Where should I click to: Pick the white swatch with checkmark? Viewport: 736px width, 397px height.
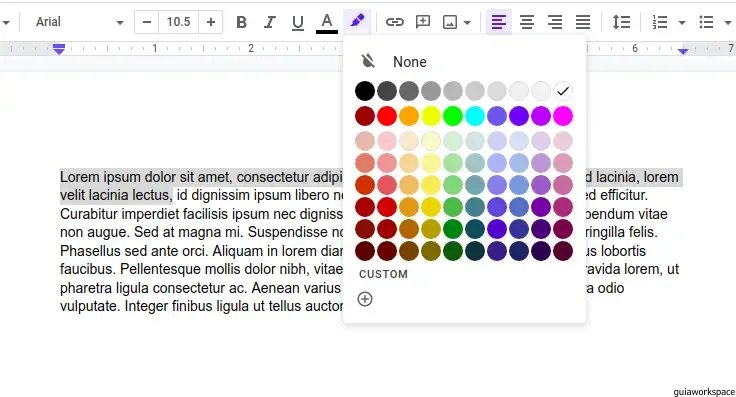pos(563,91)
